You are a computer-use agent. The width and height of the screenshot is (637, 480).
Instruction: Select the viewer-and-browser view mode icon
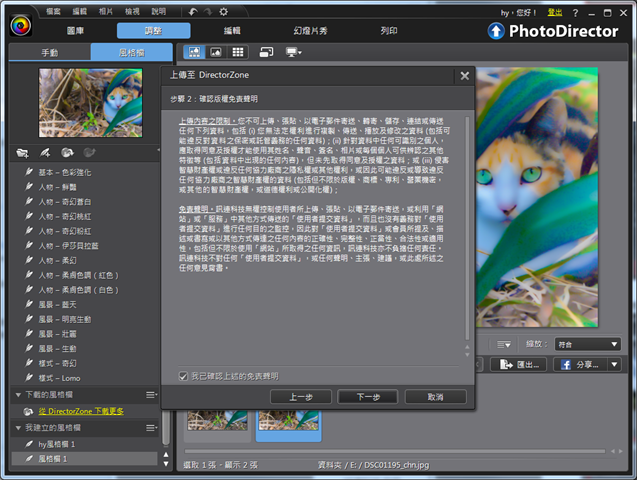194,52
